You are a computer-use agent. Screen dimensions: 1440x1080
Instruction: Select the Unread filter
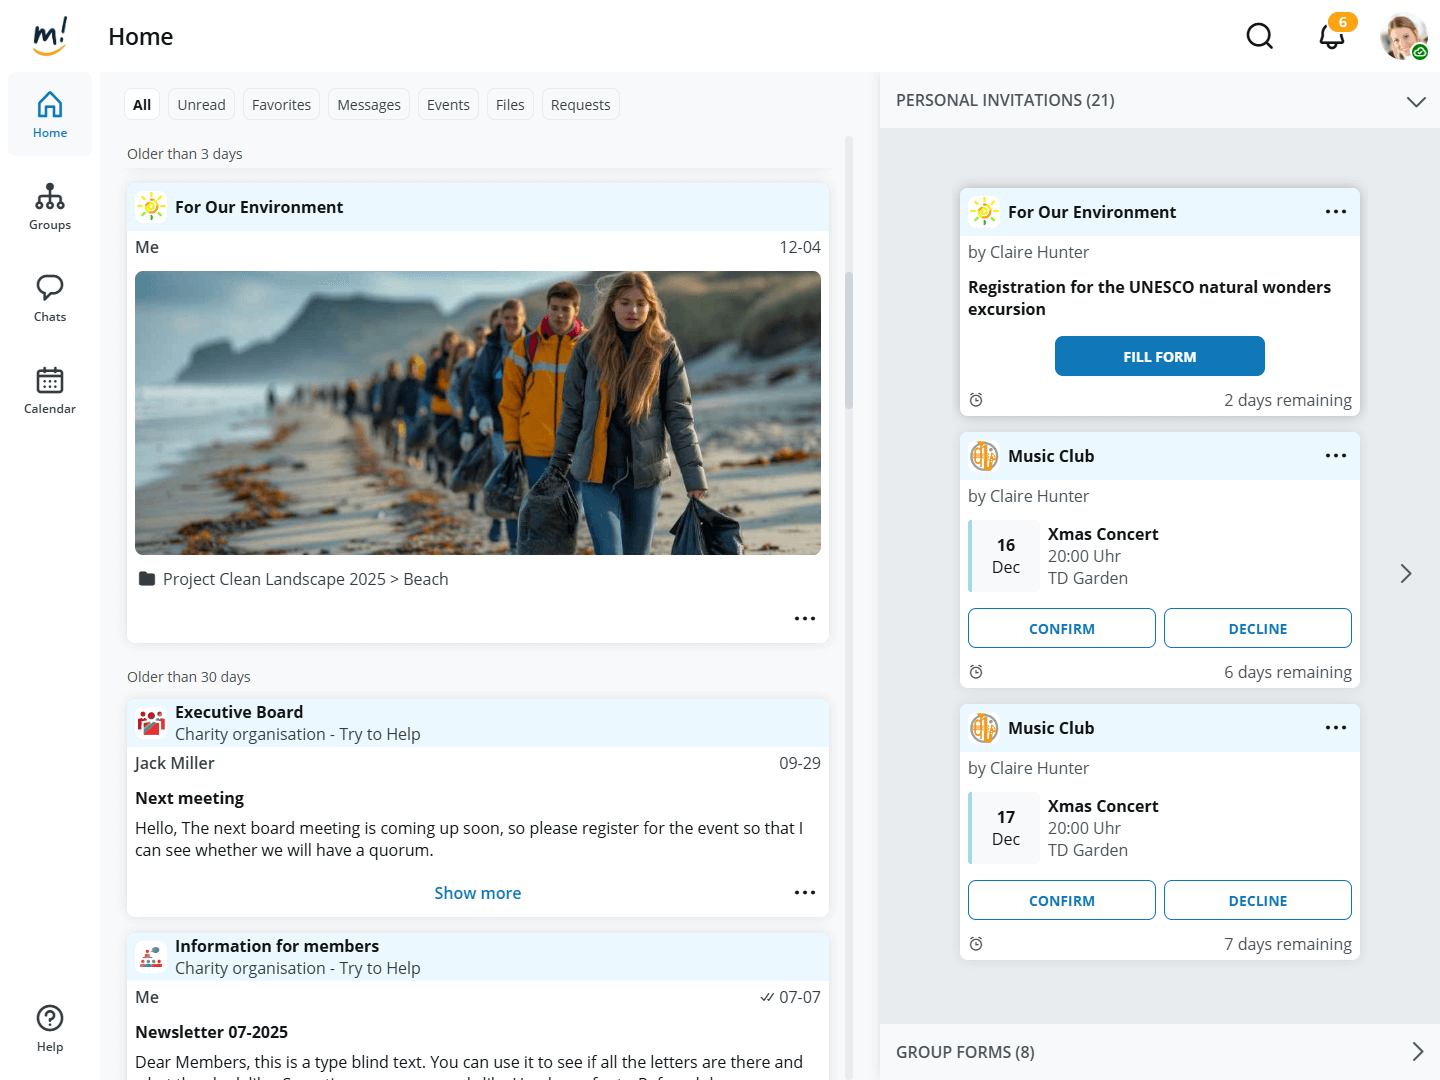coord(201,105)
